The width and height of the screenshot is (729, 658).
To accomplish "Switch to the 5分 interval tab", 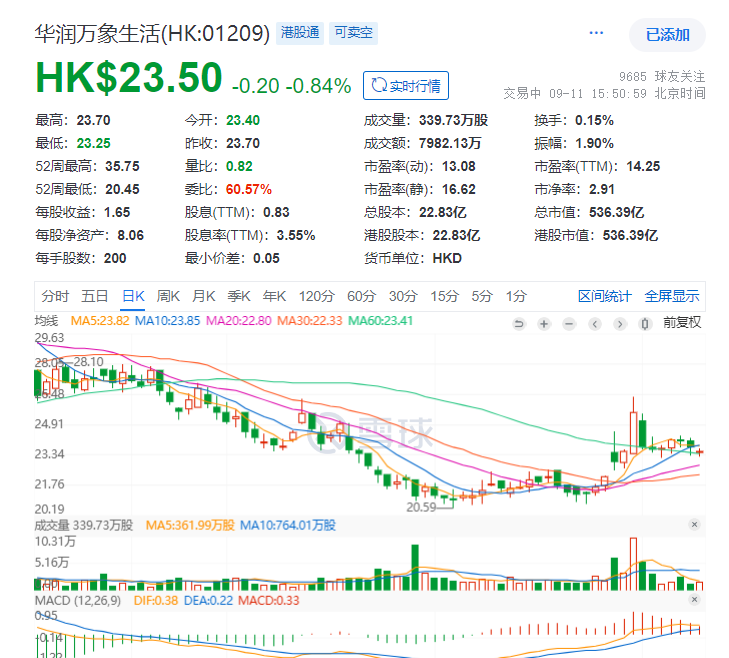I will (x=482, y=296).
